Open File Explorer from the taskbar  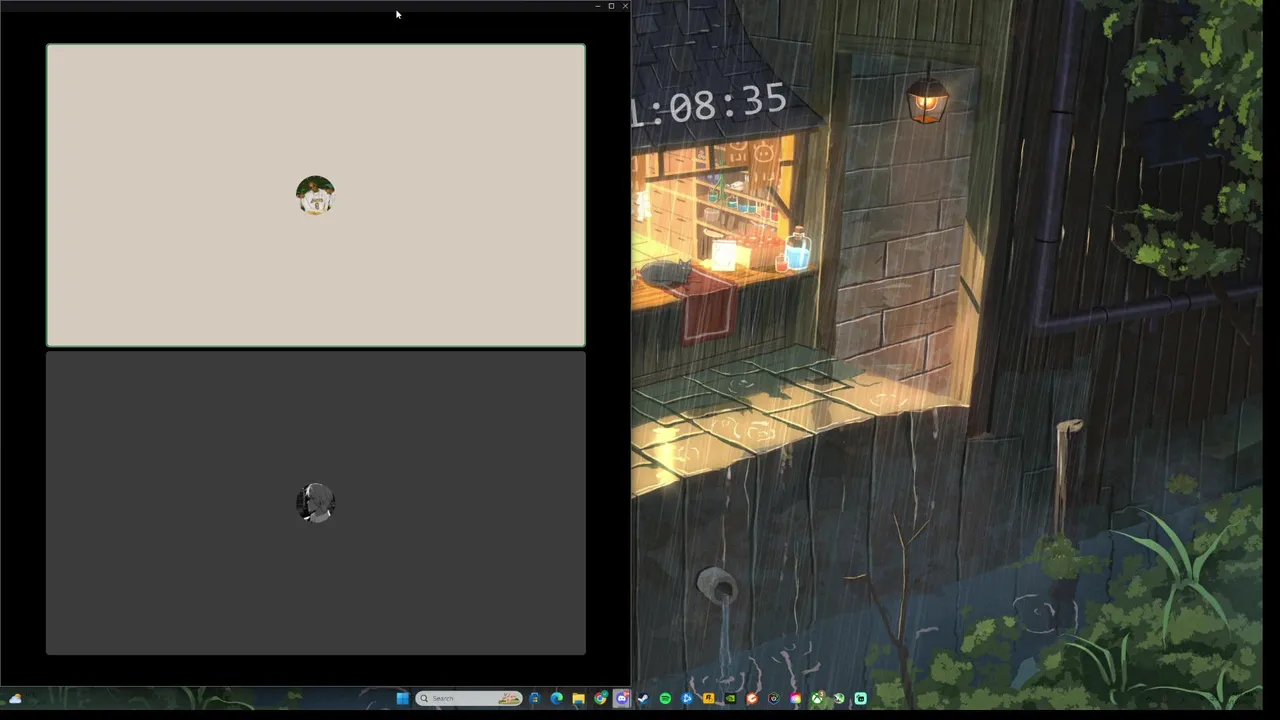(578, 698)
